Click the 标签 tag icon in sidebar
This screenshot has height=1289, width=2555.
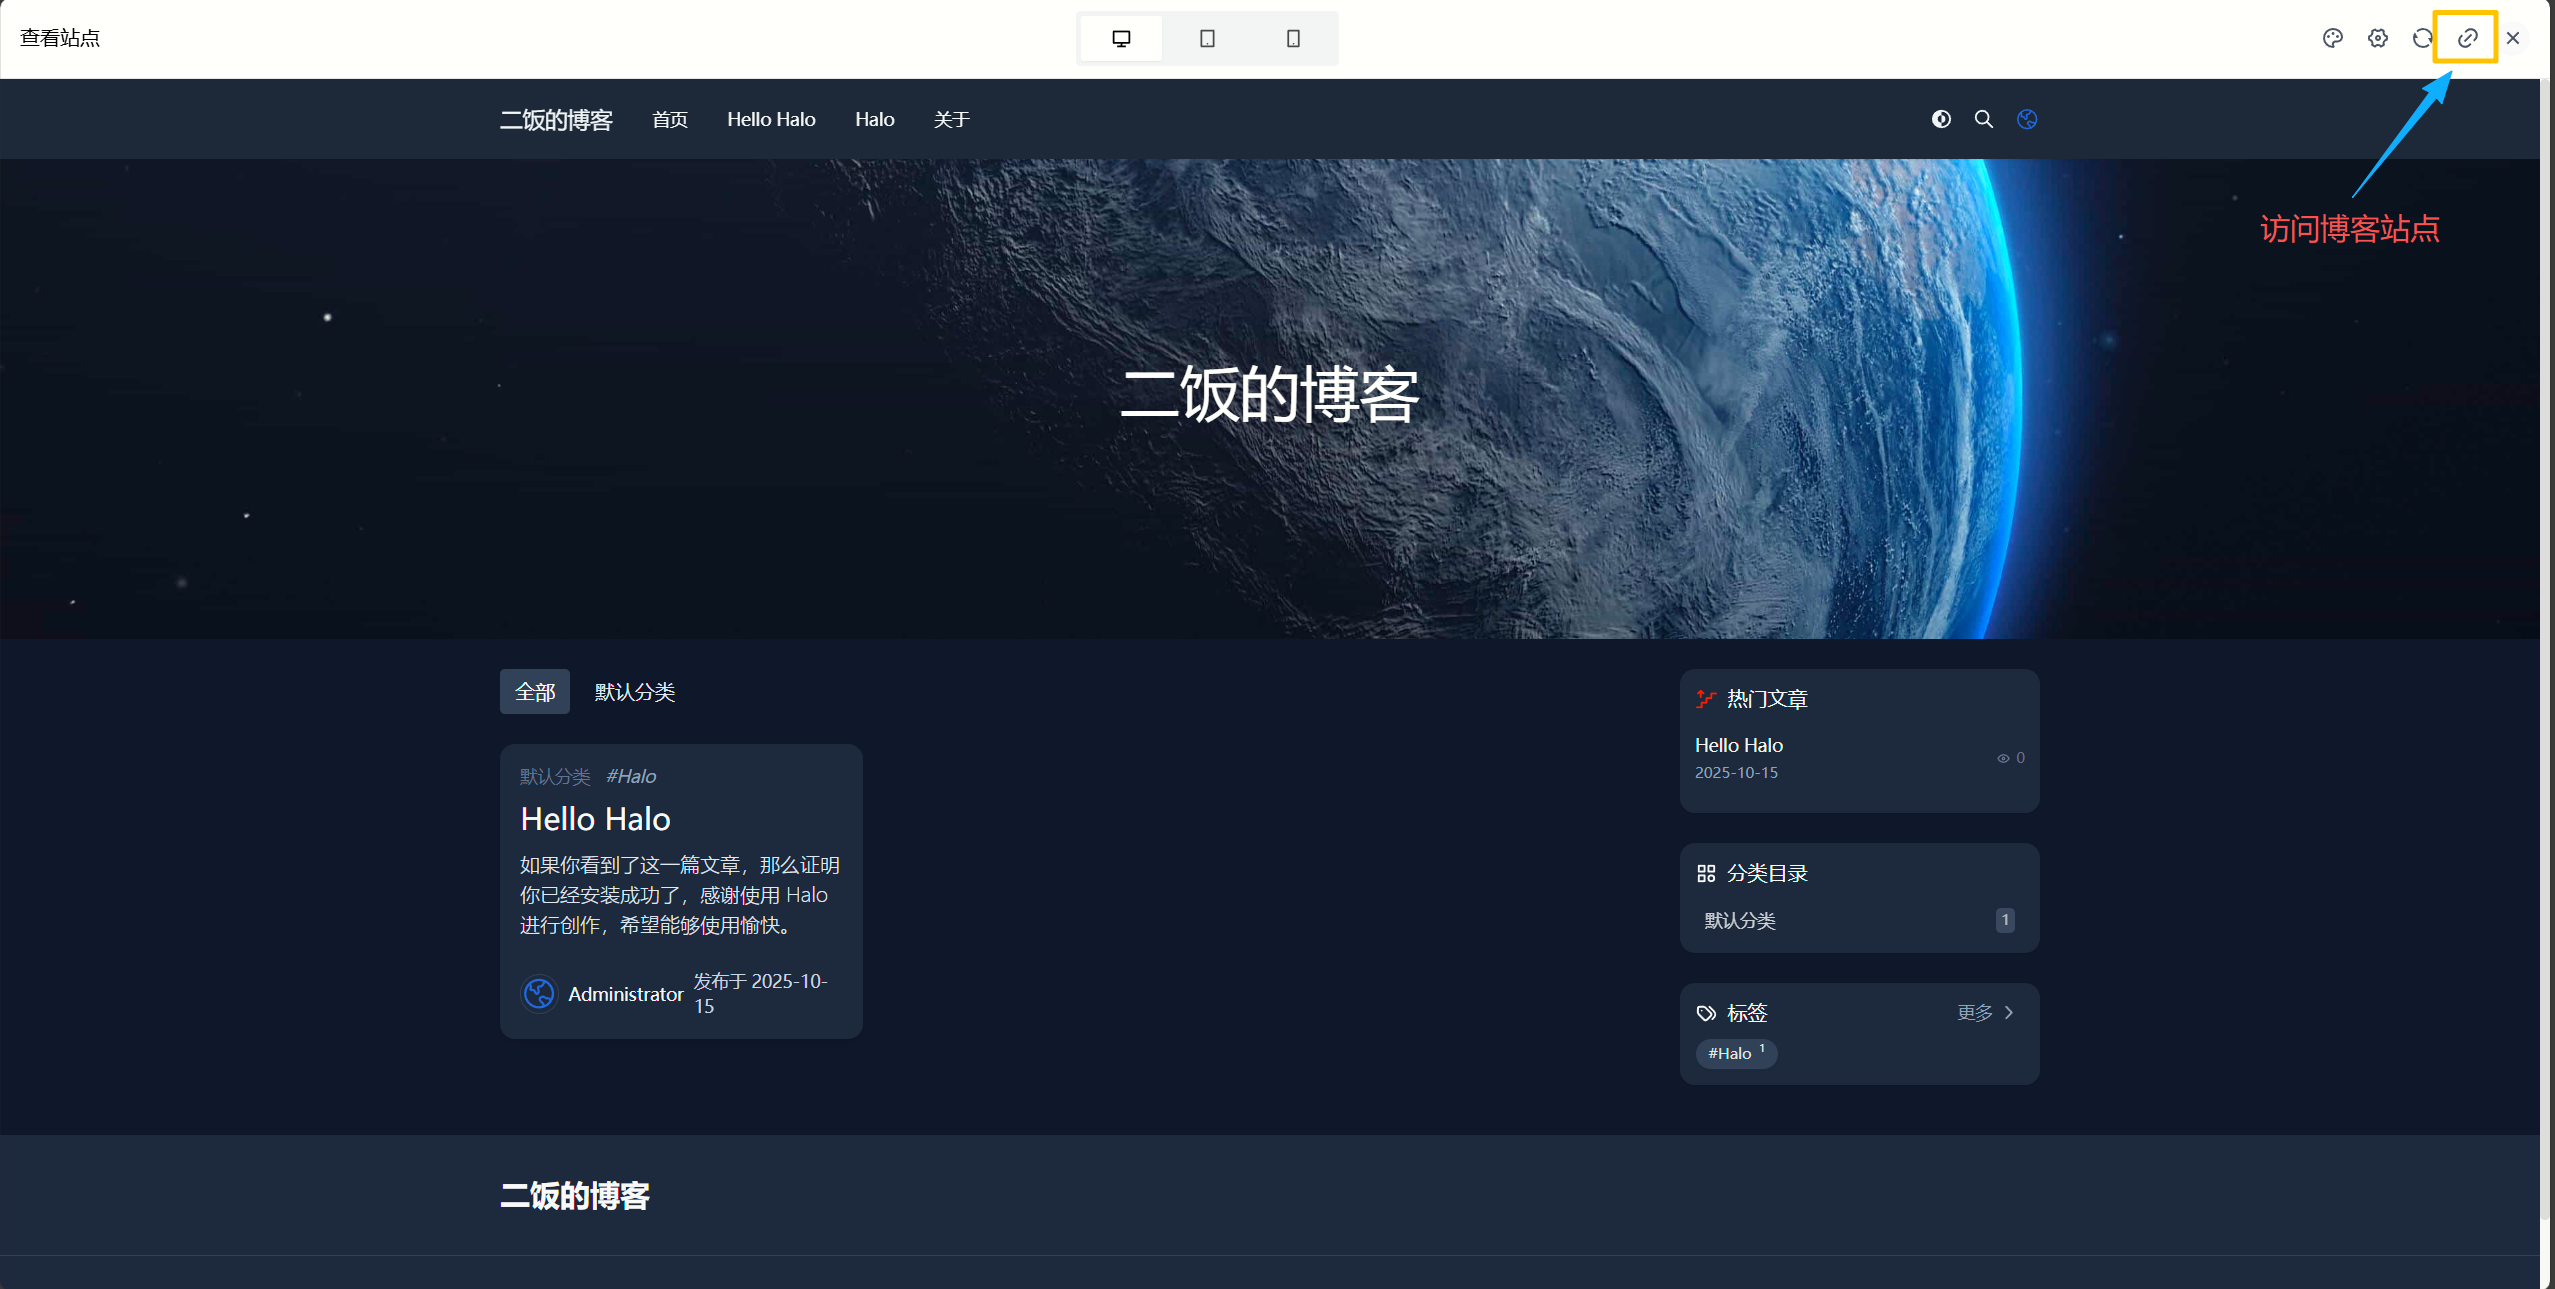1706,1013
